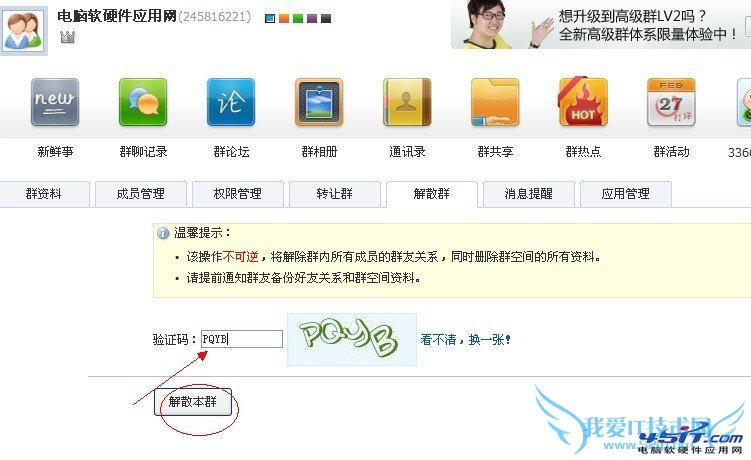Select the purple color theme swatch
This screenshot has width=751, height=460.
(x=312, y=19)
